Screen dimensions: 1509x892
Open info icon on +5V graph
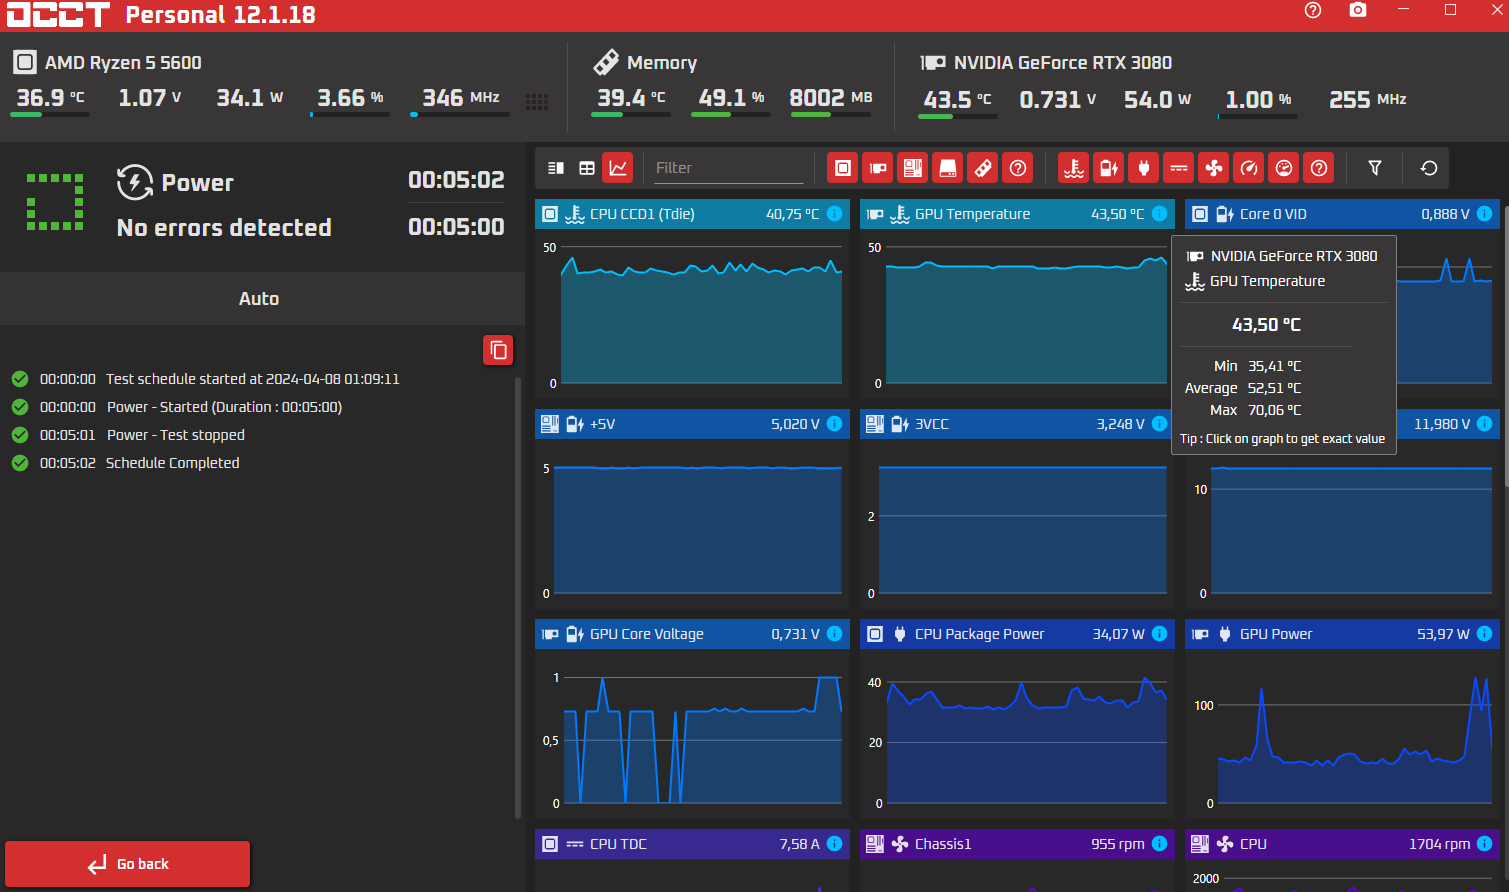pos(834,424)
